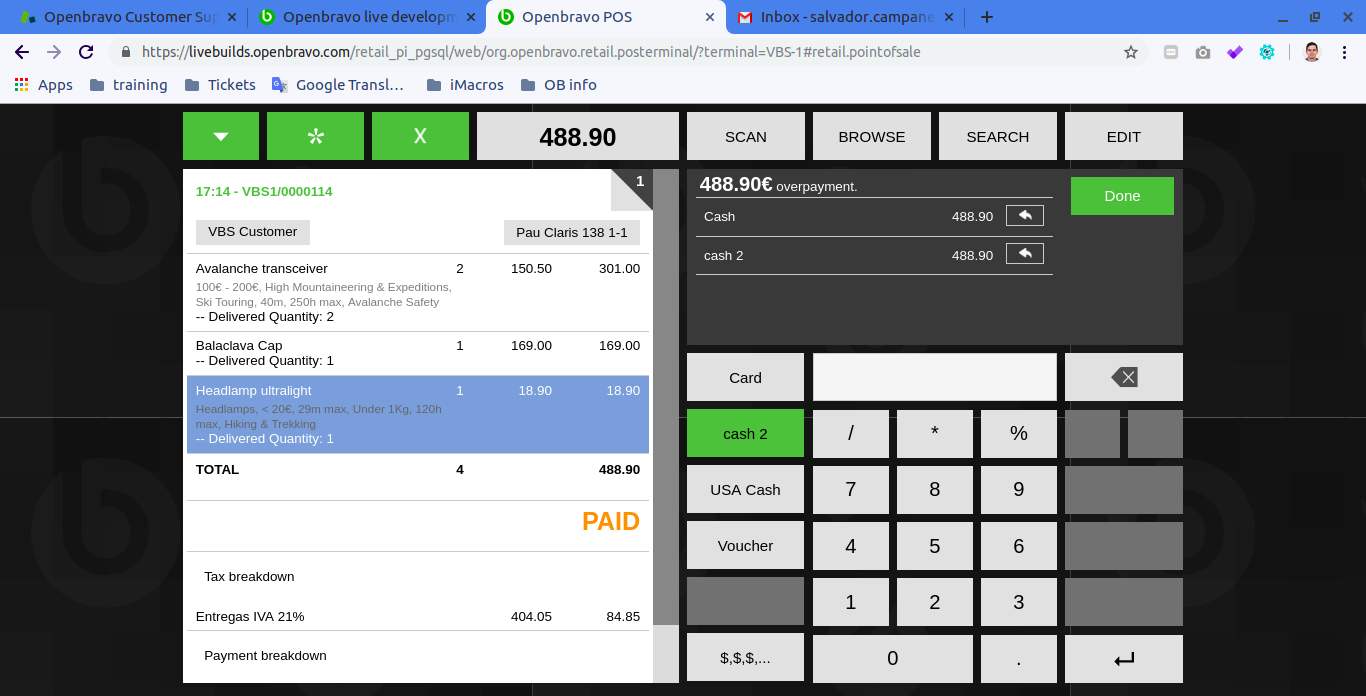This screenshot has height=696, width=1366.
Task: Close the Openbravo POS tab
Action: (x=711, y=17)
